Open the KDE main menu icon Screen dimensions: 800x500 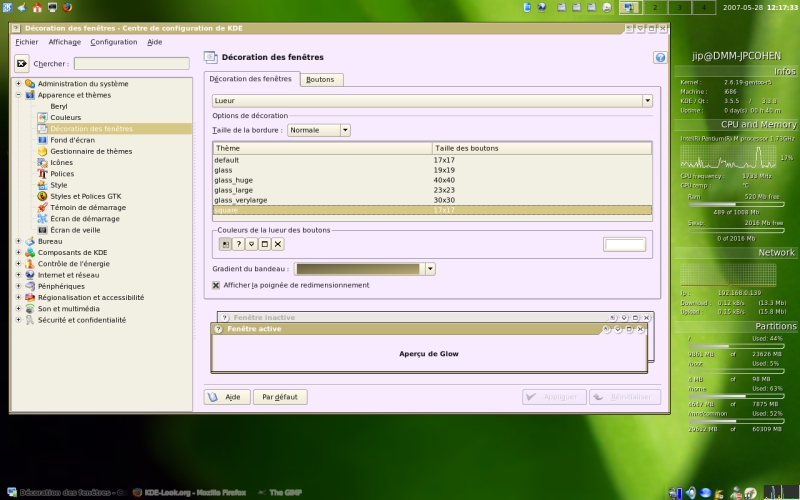coord(7,7)
